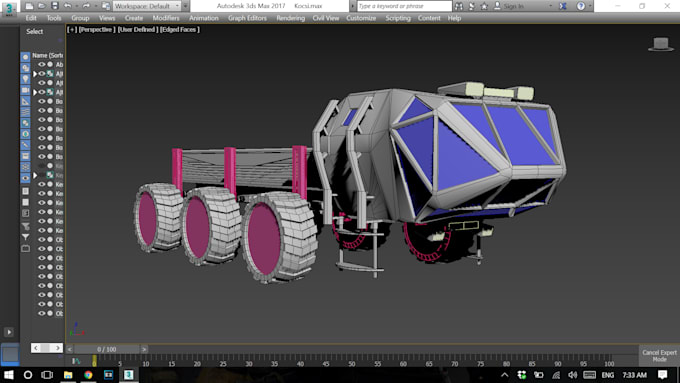Open the Scripting menu

(x=398, y=18)
